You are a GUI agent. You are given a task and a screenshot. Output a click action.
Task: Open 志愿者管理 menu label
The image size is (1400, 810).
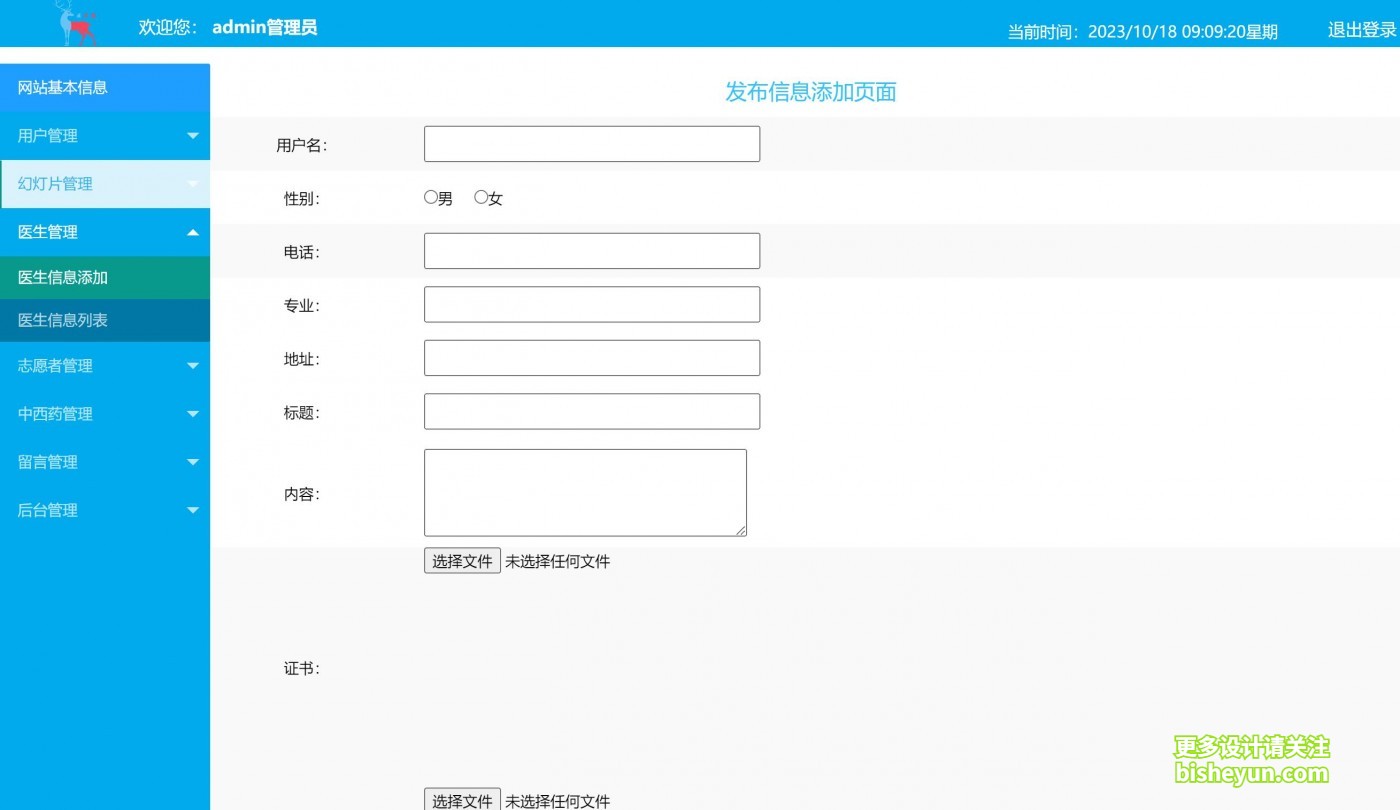[55, 366]
